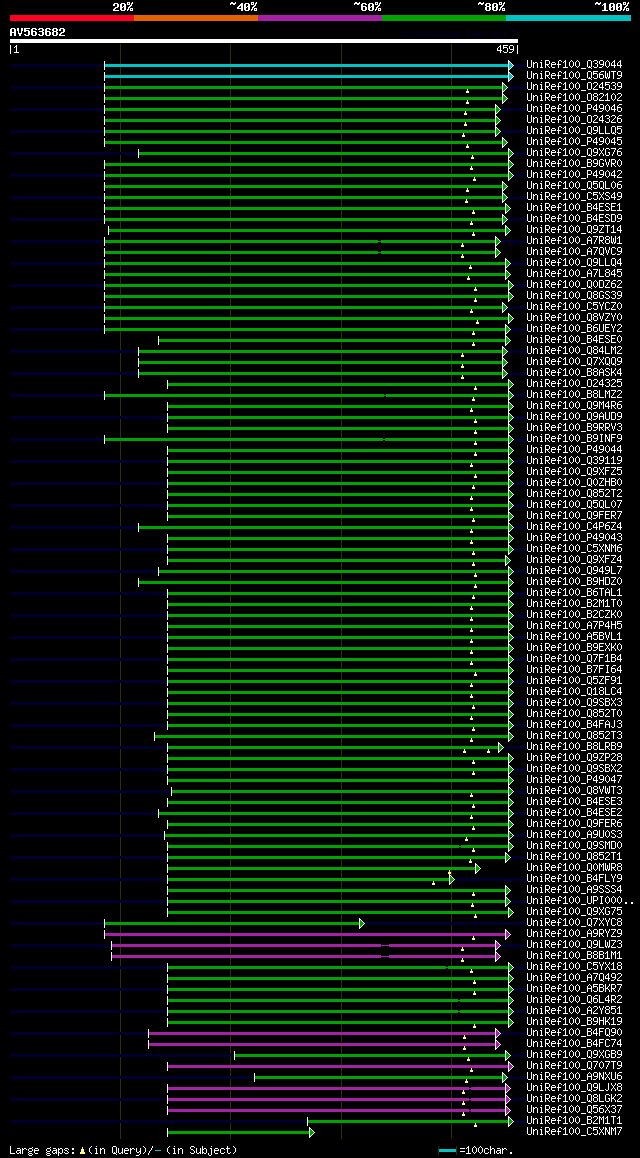Open hit UniRef100_O24539

pyautogui.click(x=574, y=86)
